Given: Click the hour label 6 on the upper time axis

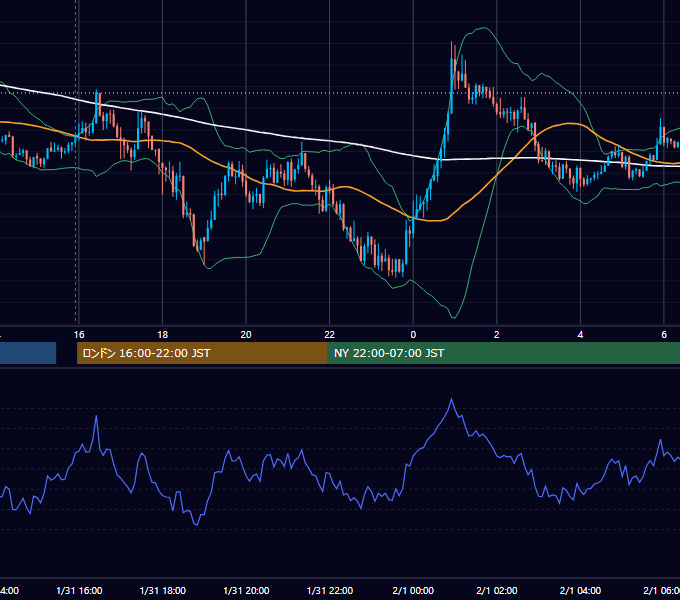Looking at the screenshot, I should pos(664,335).
